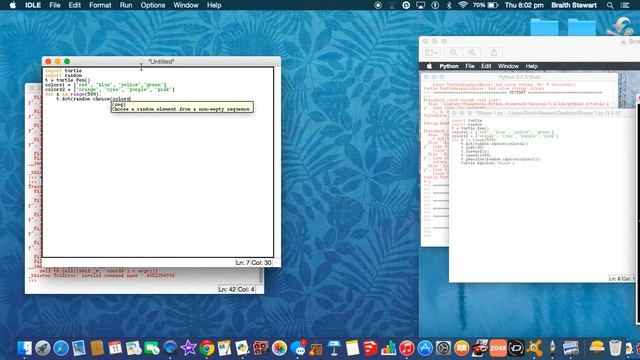Image resolution: width=640 pixels, height=360 pixels.
Task: Open the sidebar view dropdown in Preview
Action: (431, 52)
